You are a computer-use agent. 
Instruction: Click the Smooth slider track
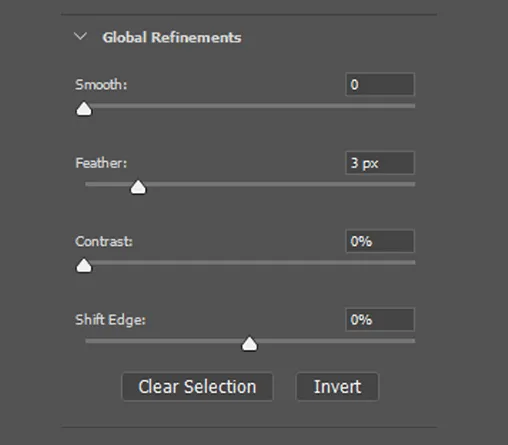coord(250,106)
